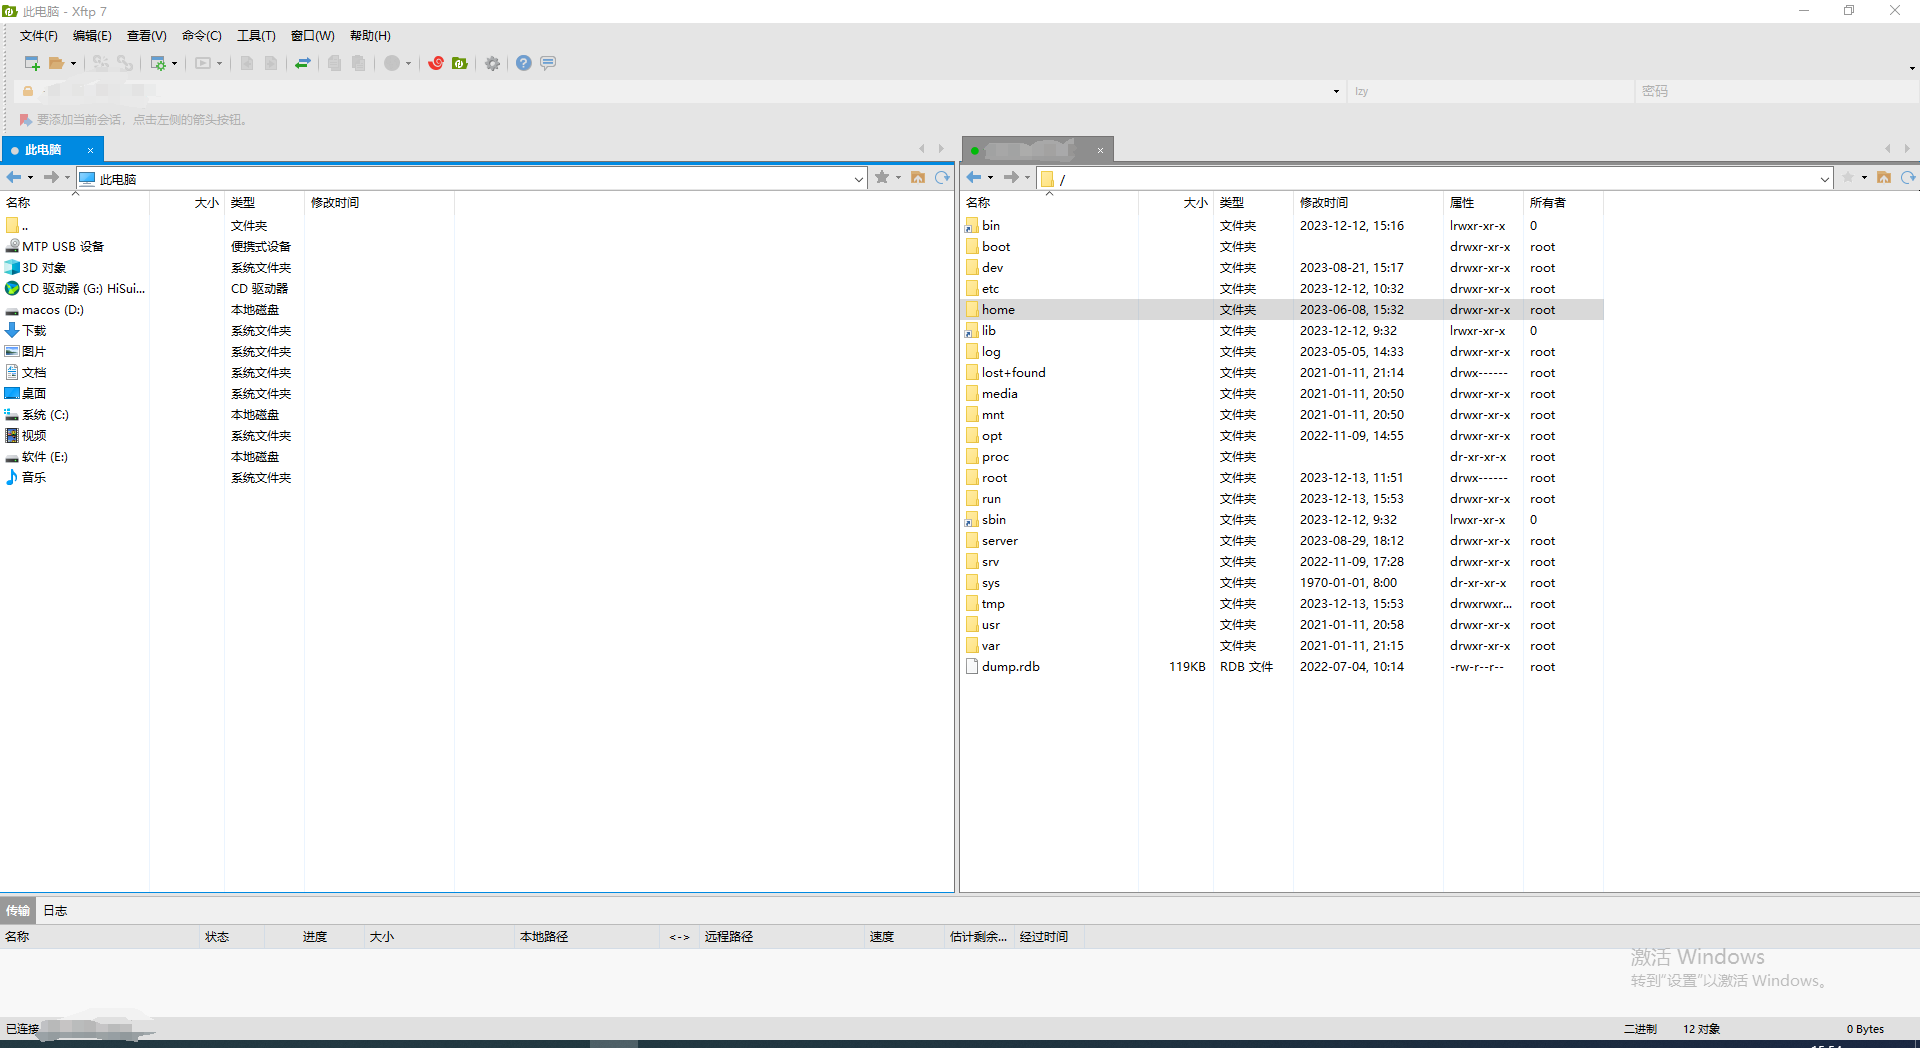Image resolution: width=1920 pixels, height=1048 pixels.
Task: Switch to the 传输 transfer tab
Action: [17, 911]
